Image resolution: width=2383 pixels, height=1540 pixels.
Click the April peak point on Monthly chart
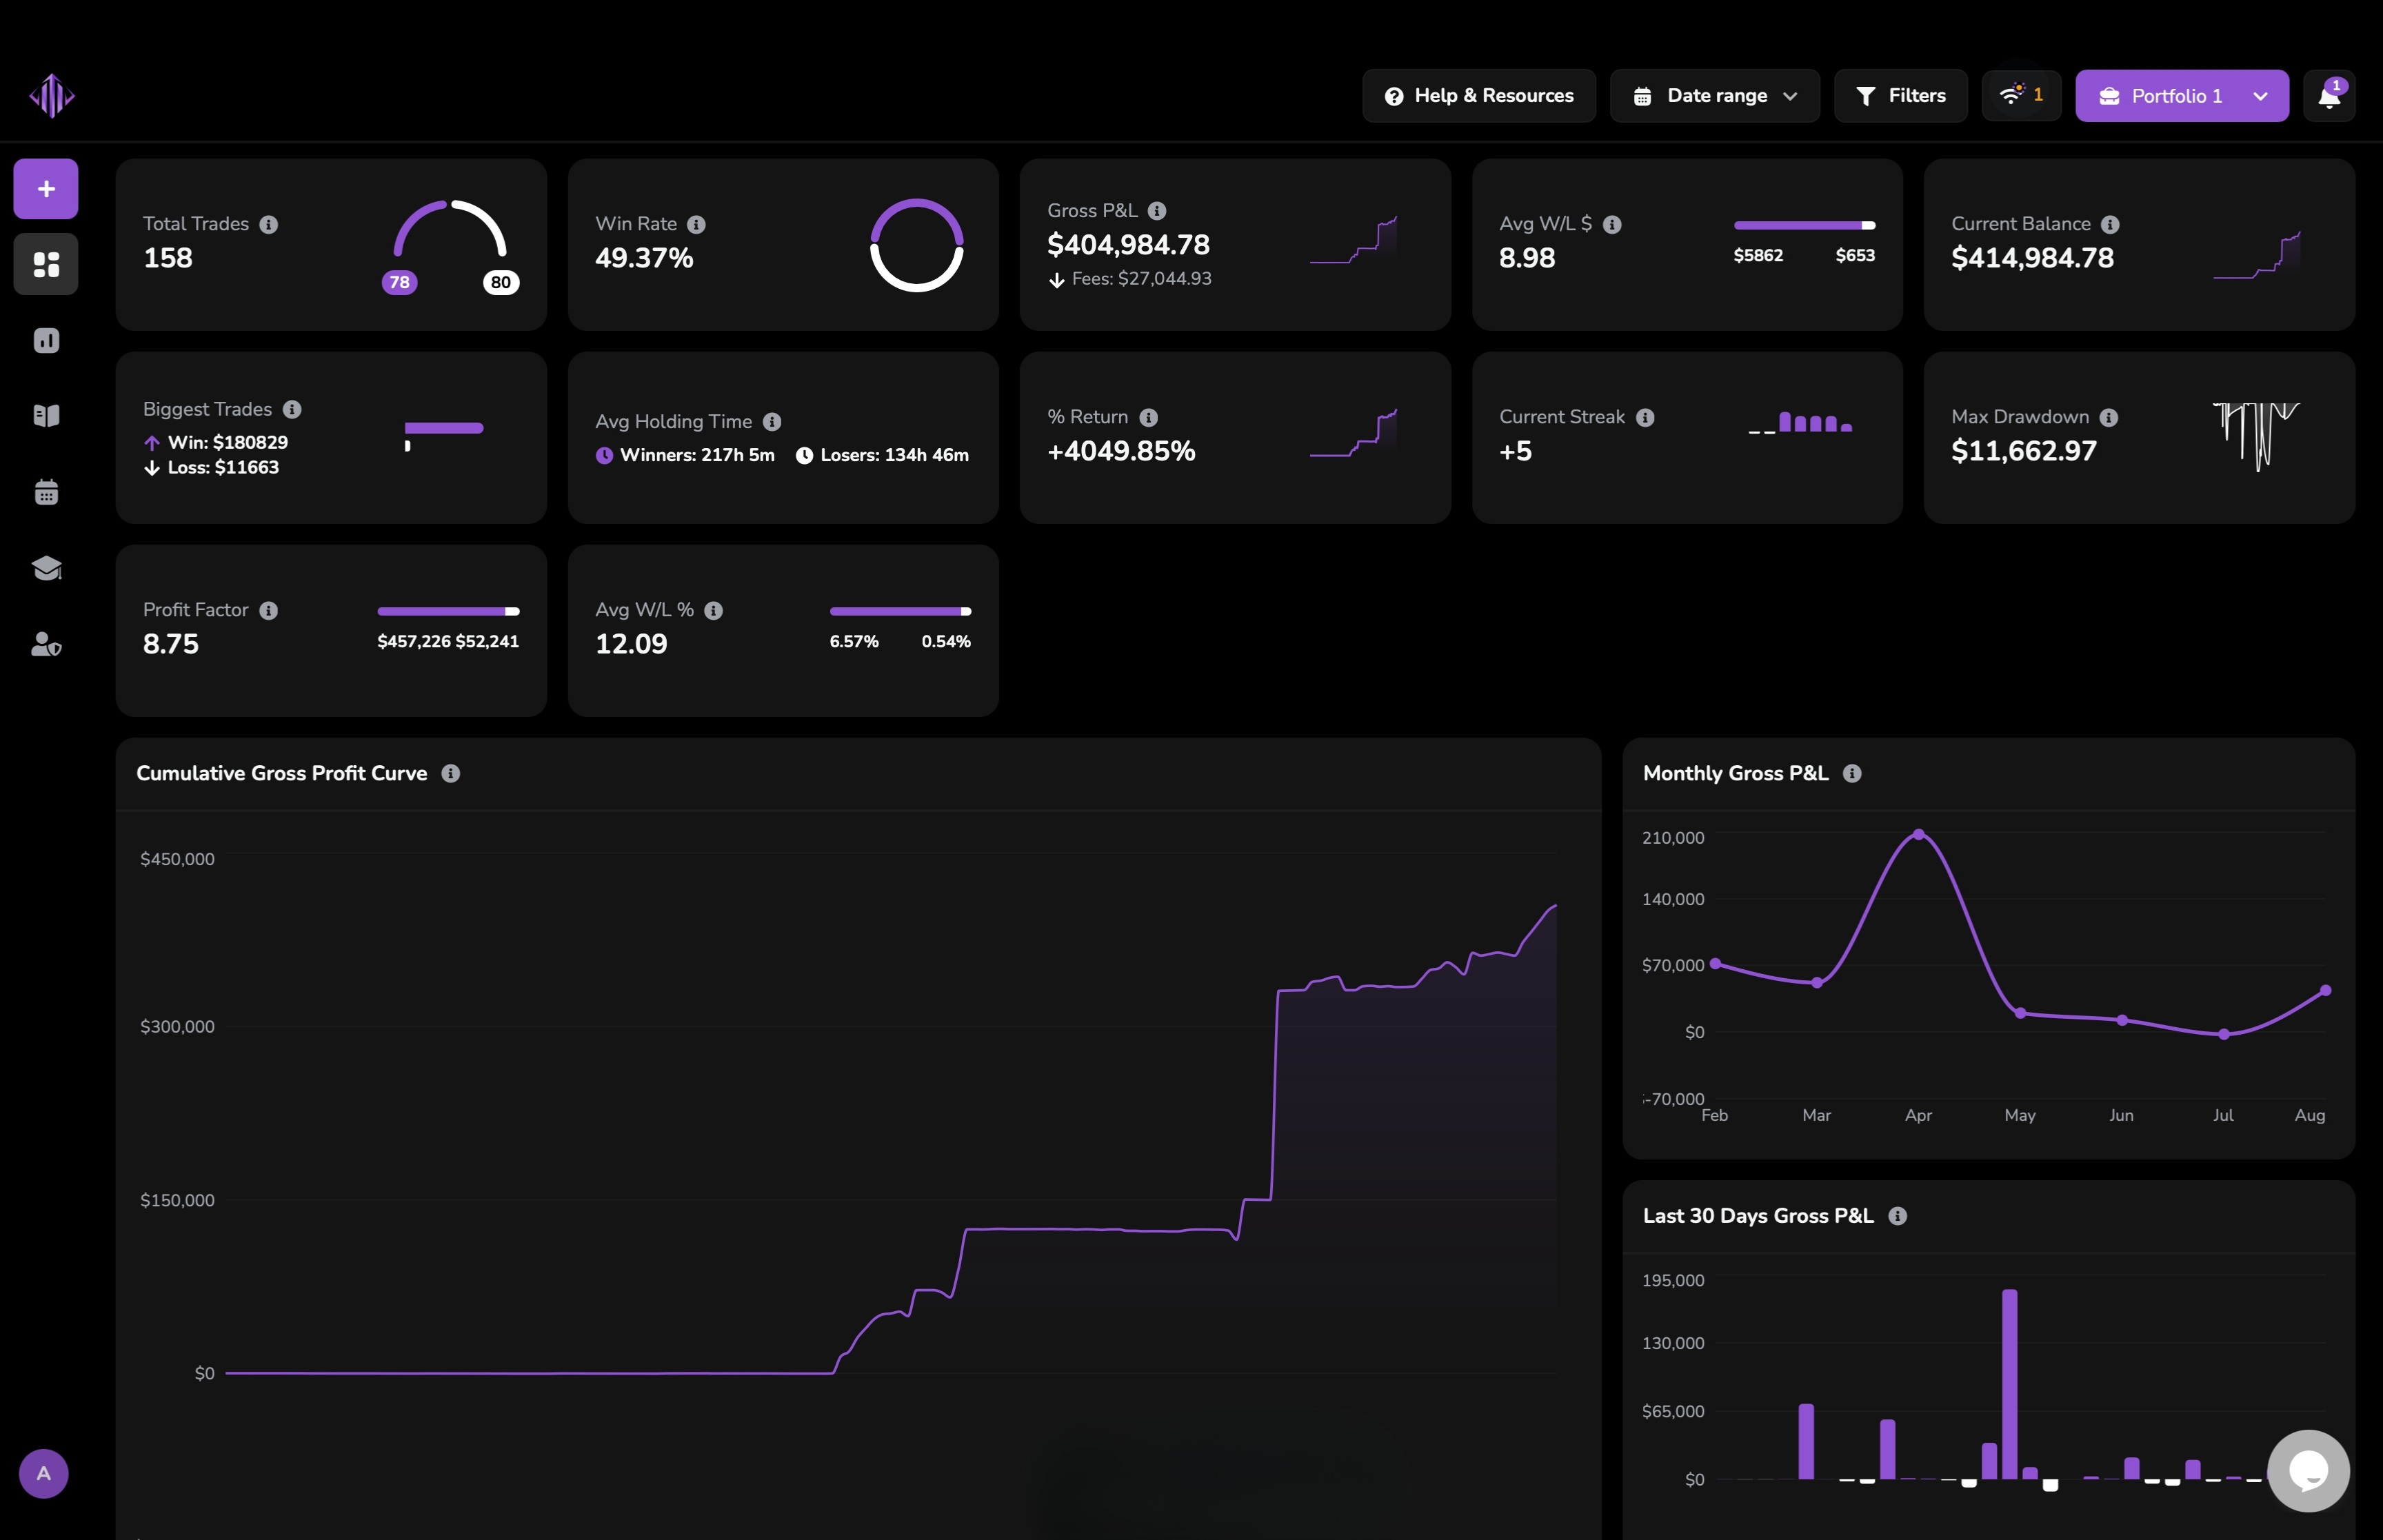point(1918,834)
